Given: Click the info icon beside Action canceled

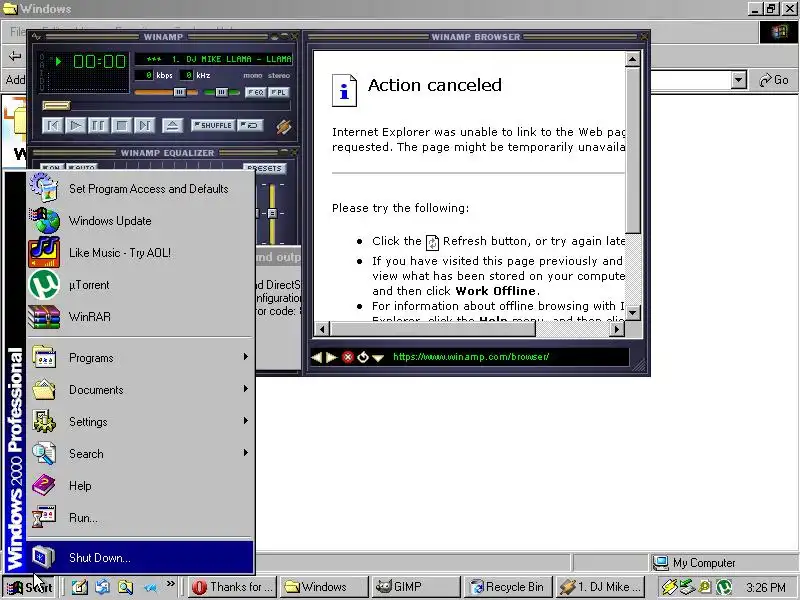Looking at the screenshot, I should point(344,90).
